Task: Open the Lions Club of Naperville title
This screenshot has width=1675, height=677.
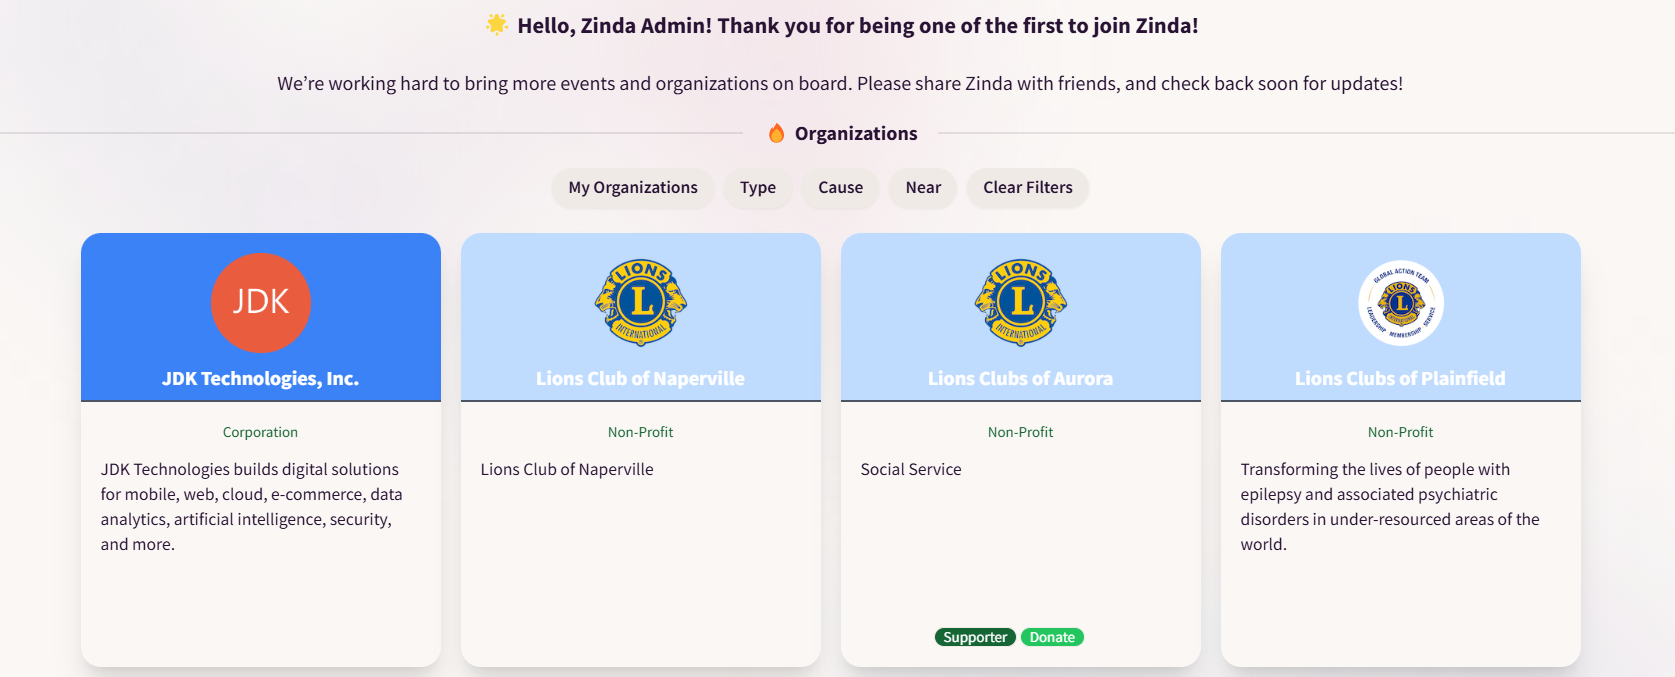Action: point(641,379)
